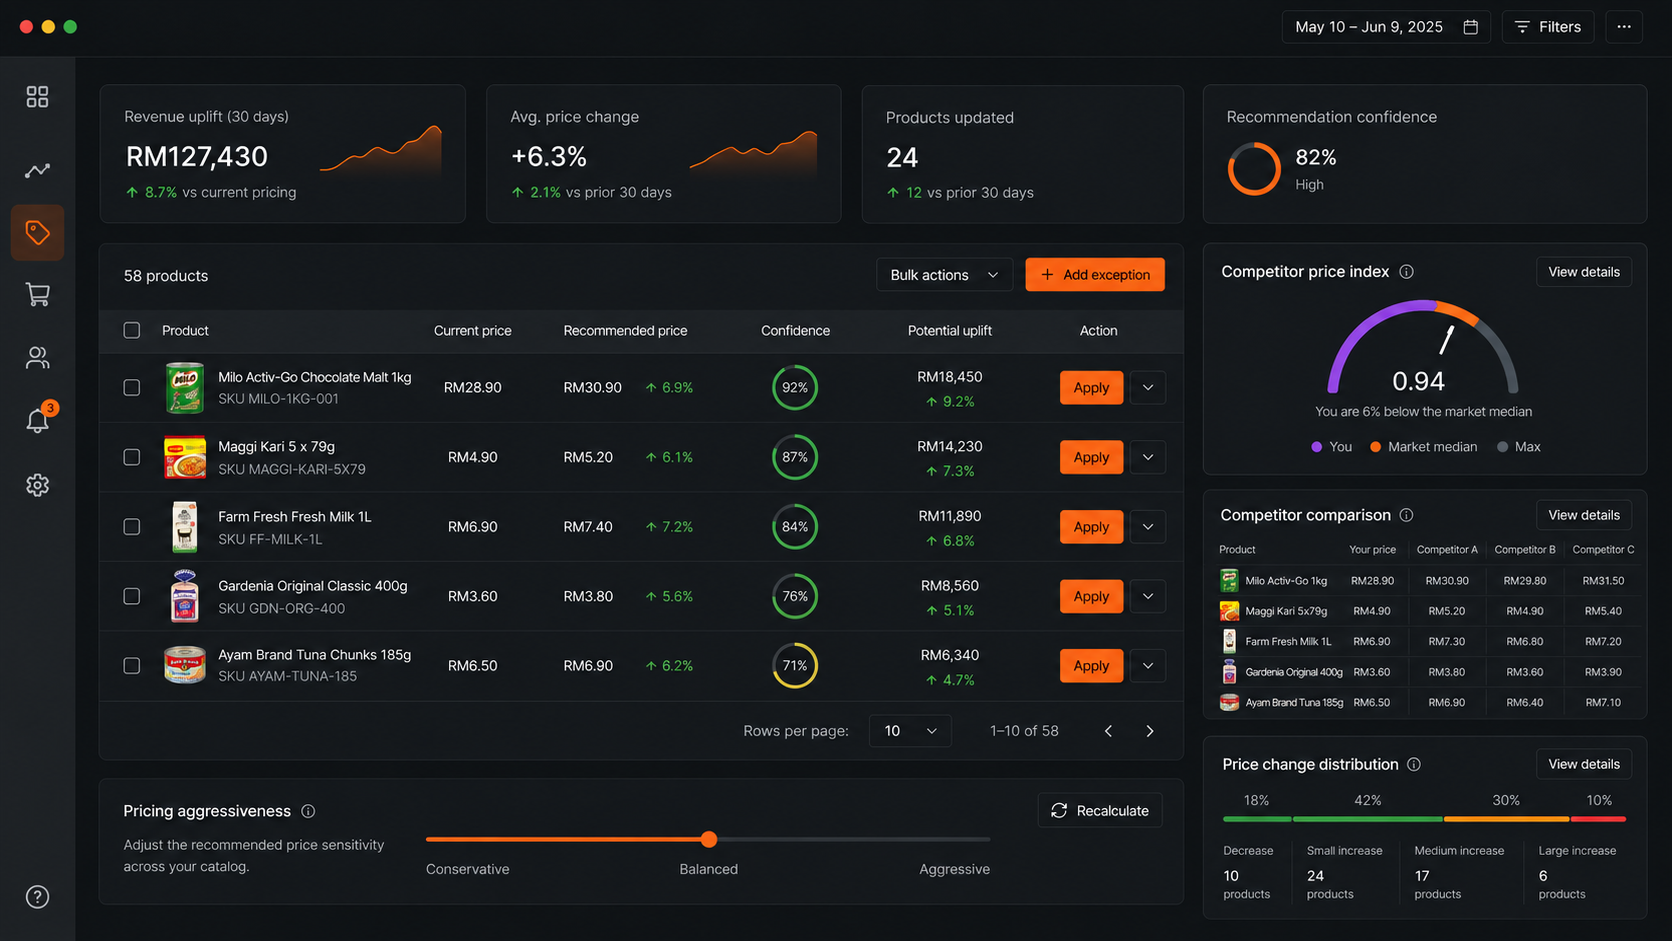
Task: View details of Price change distribution
Action: pyautogui.click(x=1584, y=764)
